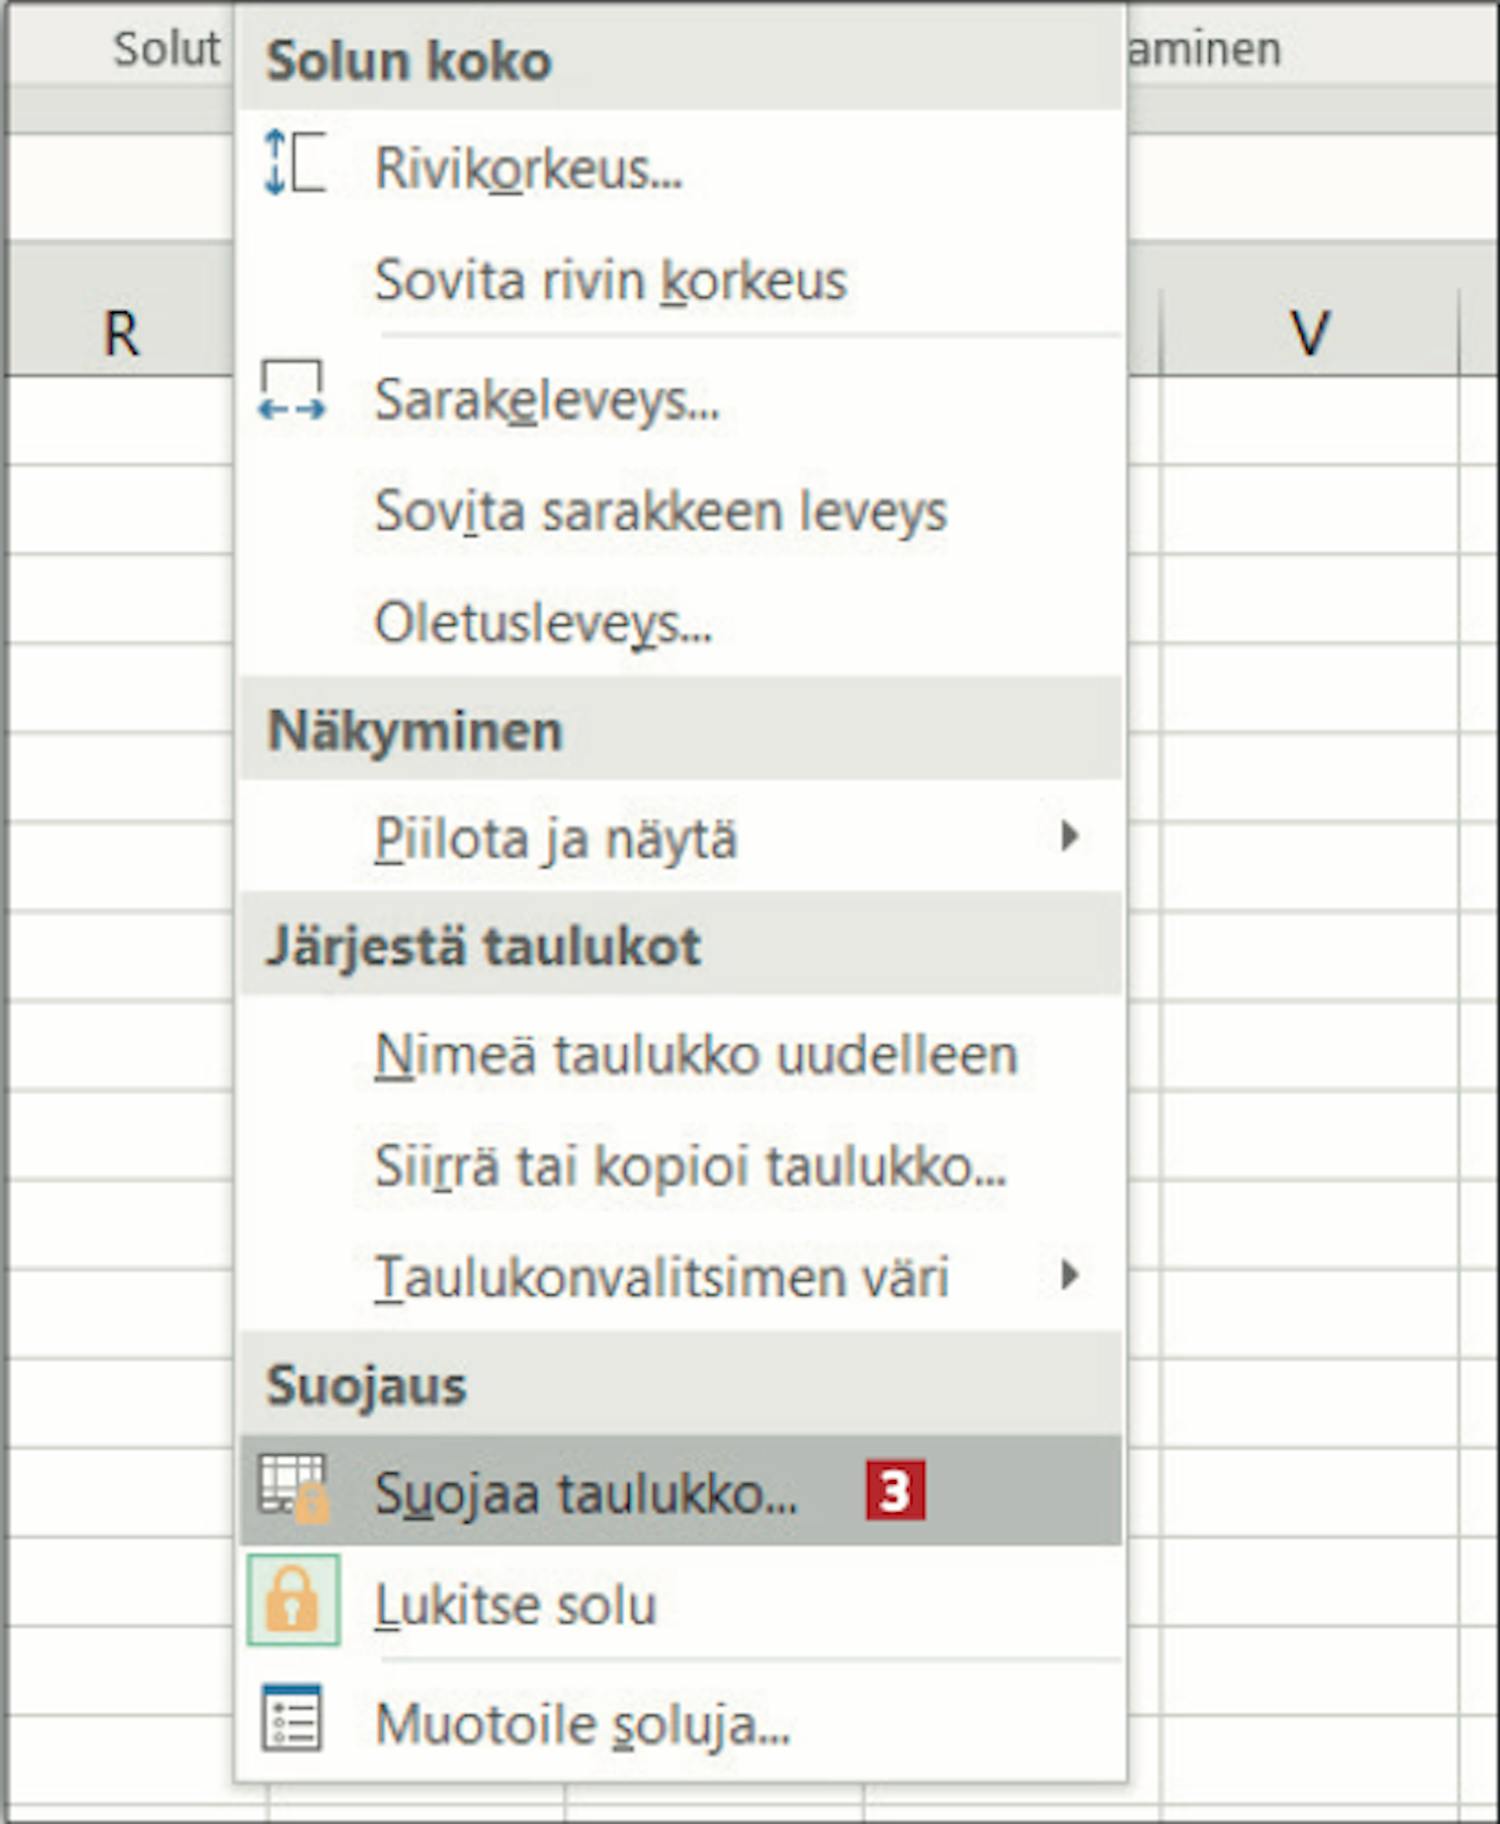Open the Piilota ja näytä entry

pyautogui.click(x=681, y=836)
